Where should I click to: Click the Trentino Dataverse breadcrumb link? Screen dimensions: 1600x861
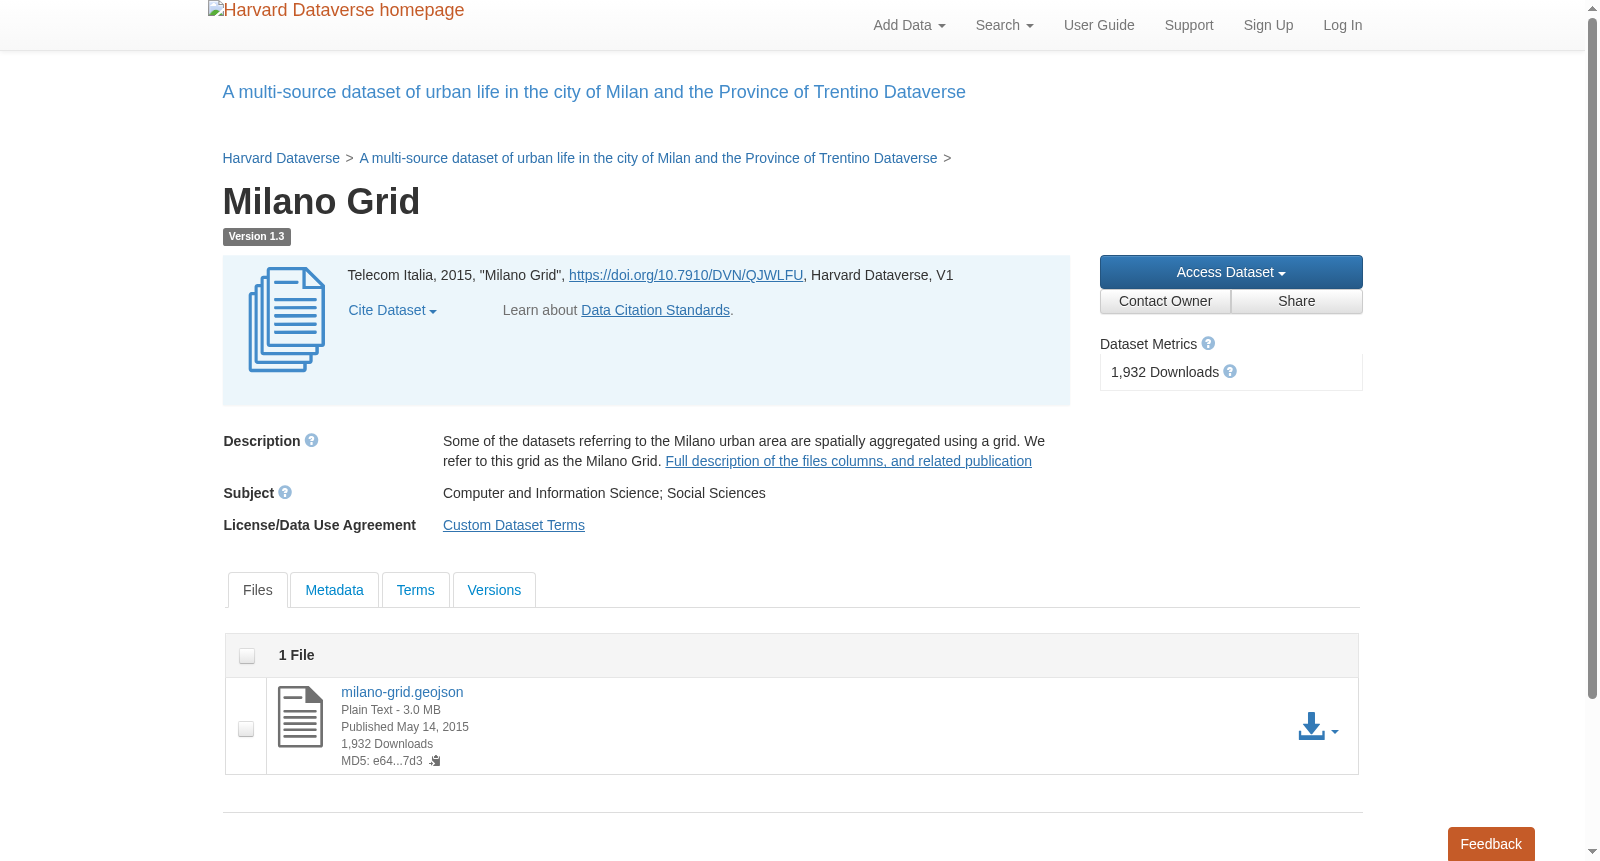pyautogui.click(x=648, y=158)
